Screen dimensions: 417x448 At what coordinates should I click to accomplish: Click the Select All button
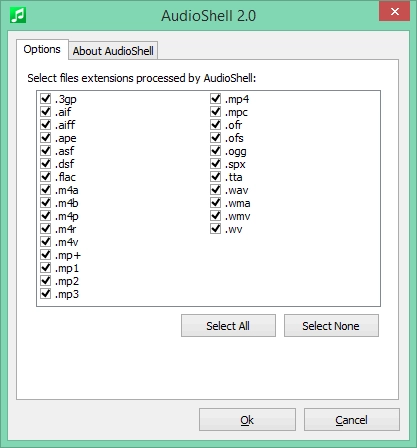(228, 326)
